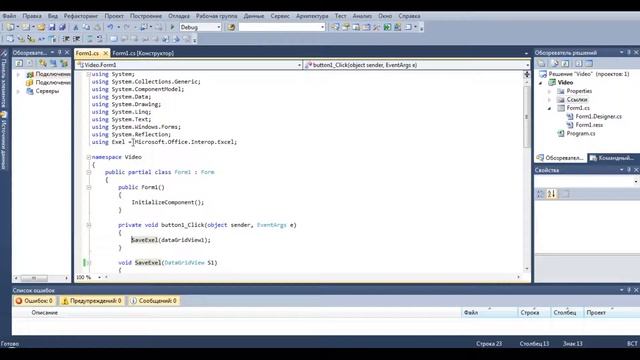Select the Video project node
This screenshot has width=640, height=360.
click(x=565, y=82)
